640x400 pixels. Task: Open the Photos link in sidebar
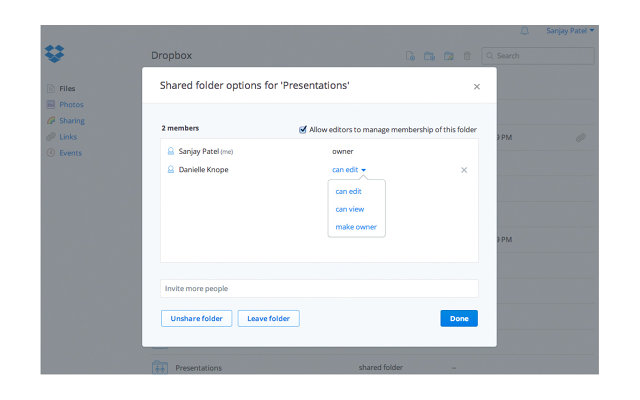(71, 104)
